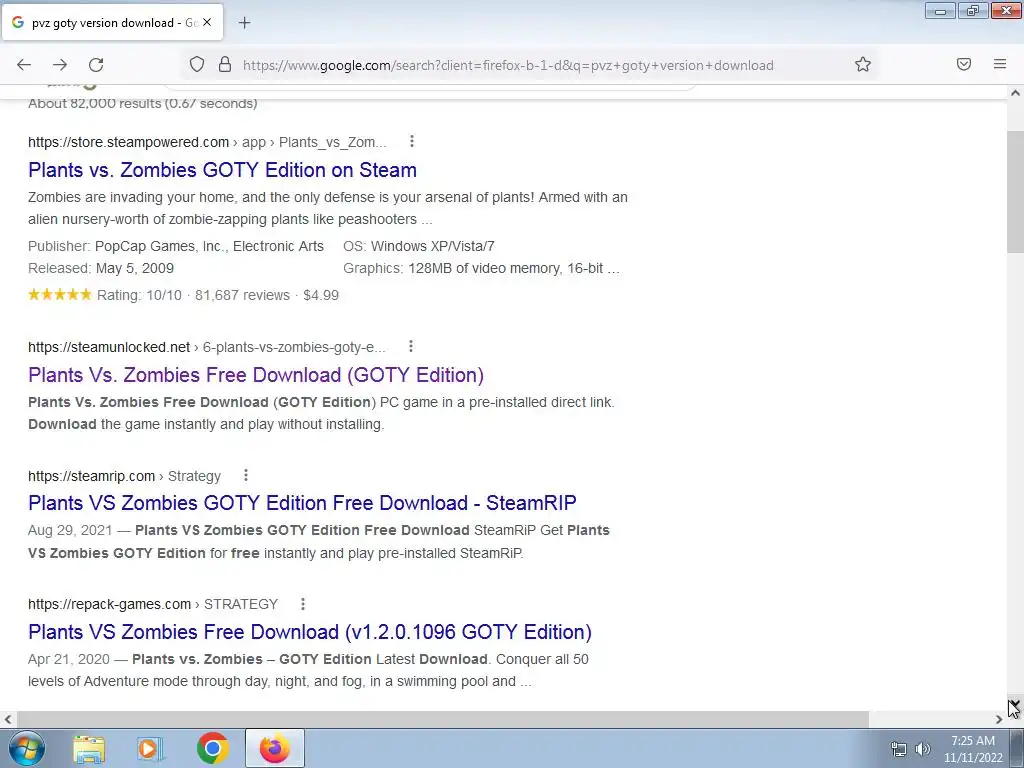1024x768 pixels.
Task: Open Google Chrome from the taskbar
Action: click(x=212, y=748)
